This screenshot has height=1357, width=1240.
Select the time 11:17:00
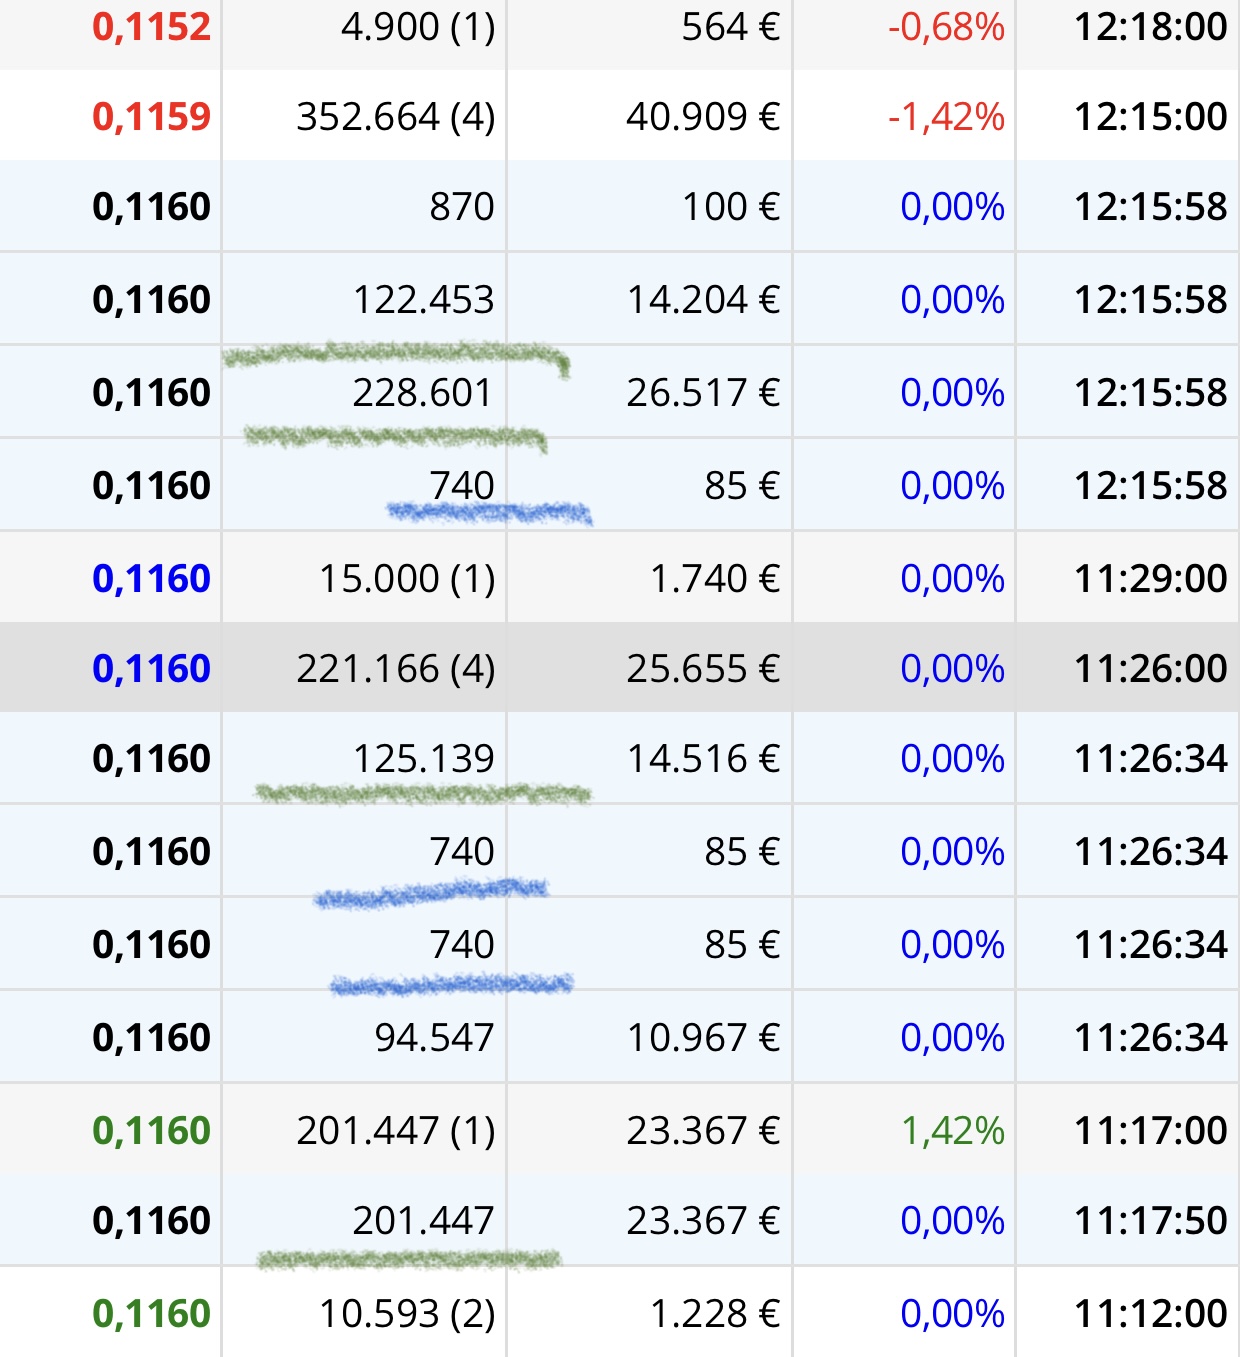(x=1151, y=1131)
